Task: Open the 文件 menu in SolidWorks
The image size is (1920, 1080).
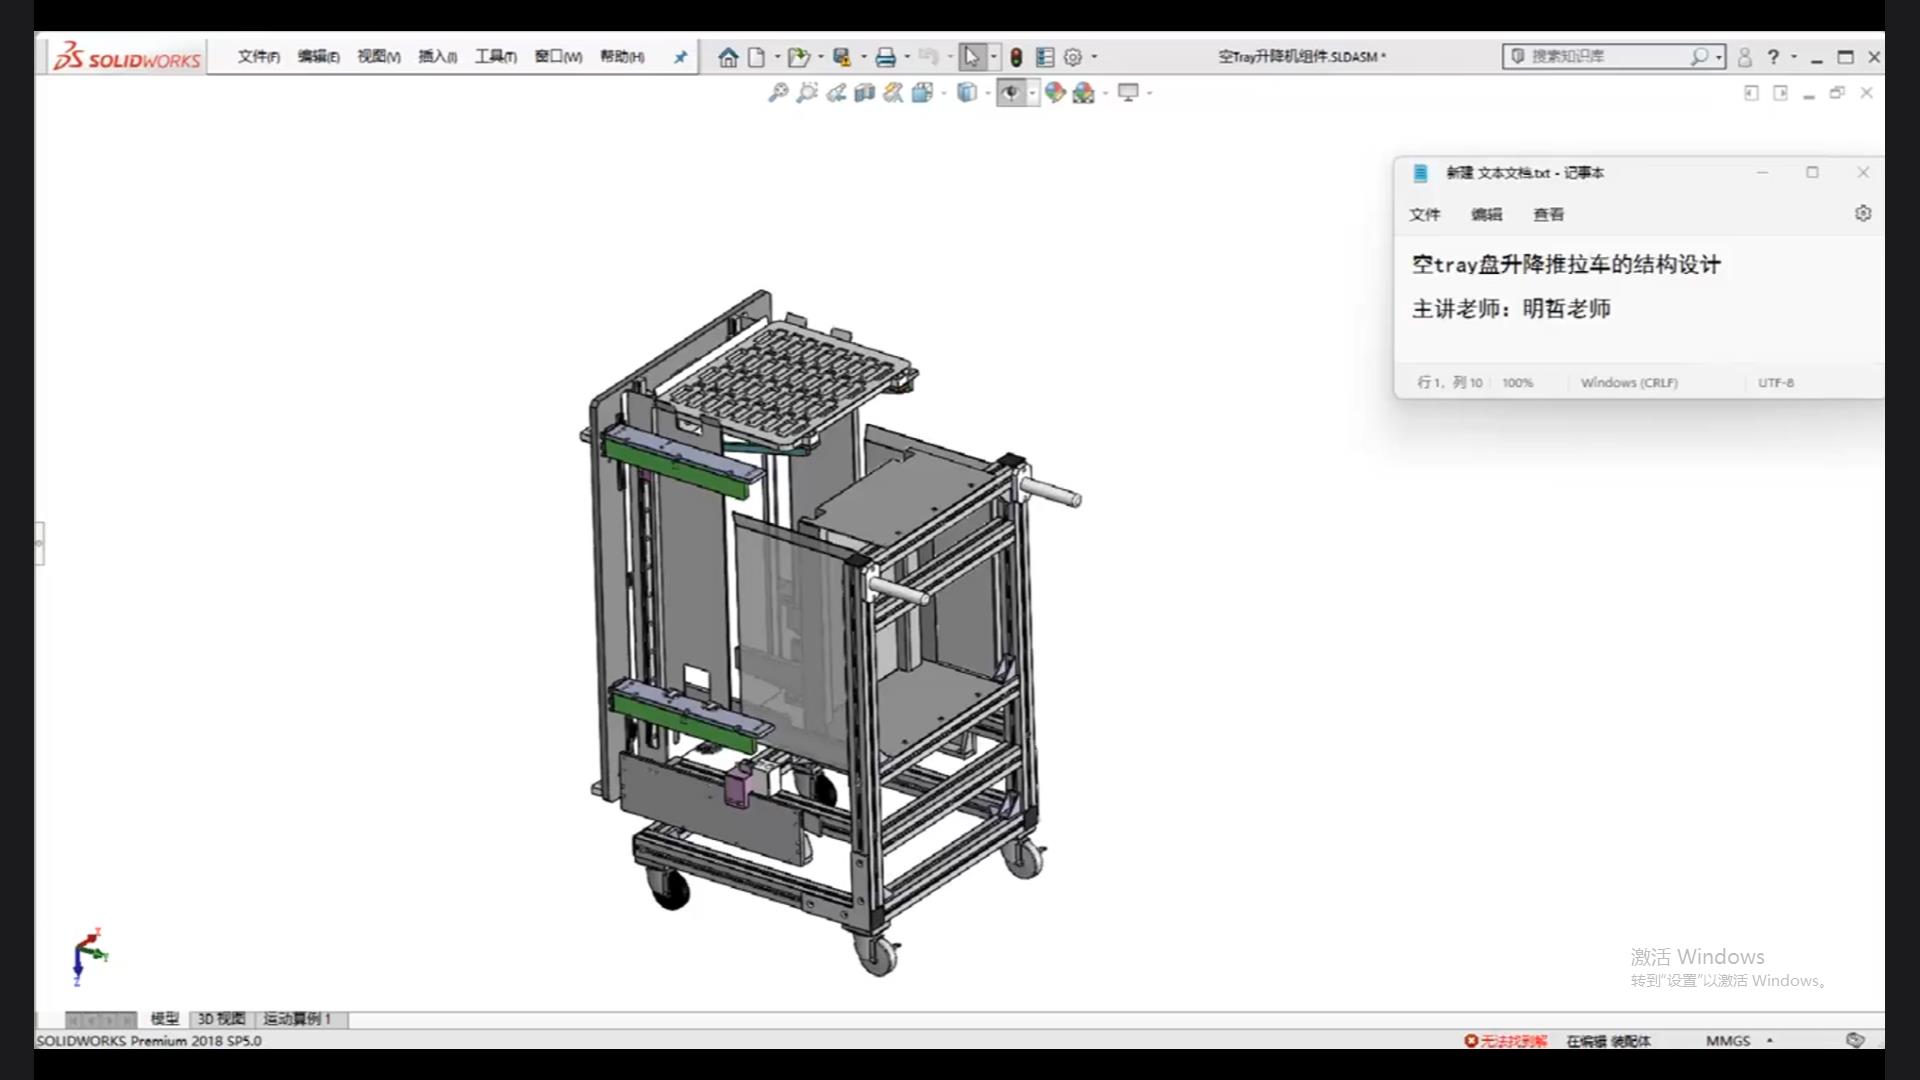Action: [258, 57]
